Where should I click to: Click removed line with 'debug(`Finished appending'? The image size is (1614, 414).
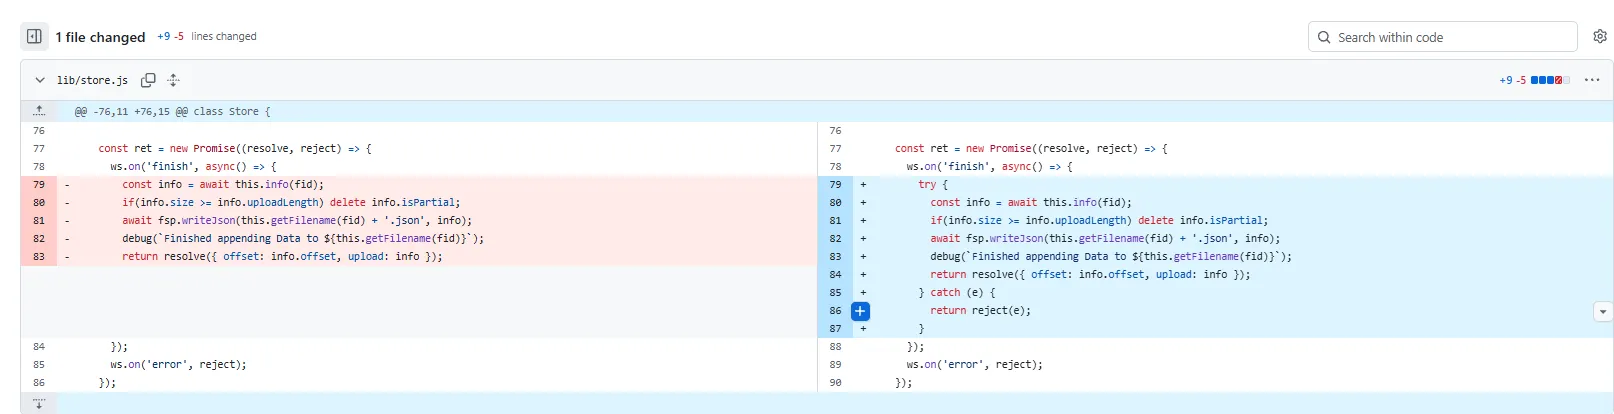tap(303, 239)
